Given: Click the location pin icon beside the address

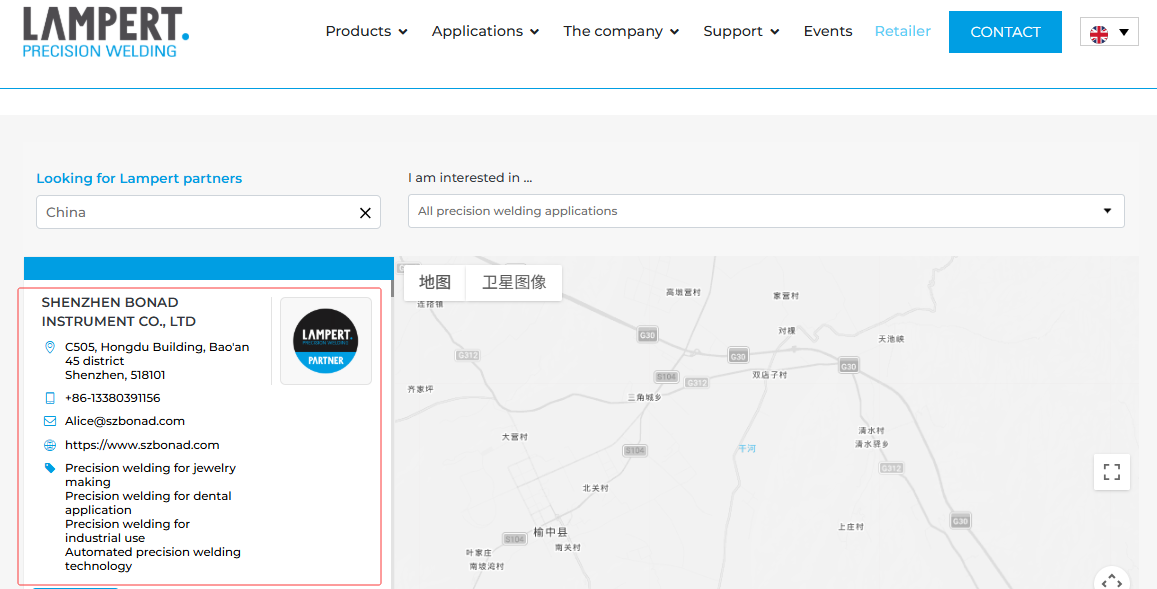Looking at the screenshot, I should pos(50,347).
